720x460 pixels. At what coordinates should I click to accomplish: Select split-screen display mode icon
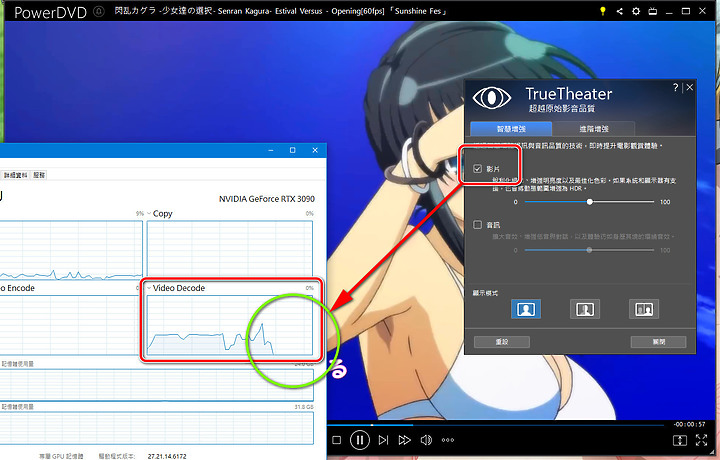[585, 309]
